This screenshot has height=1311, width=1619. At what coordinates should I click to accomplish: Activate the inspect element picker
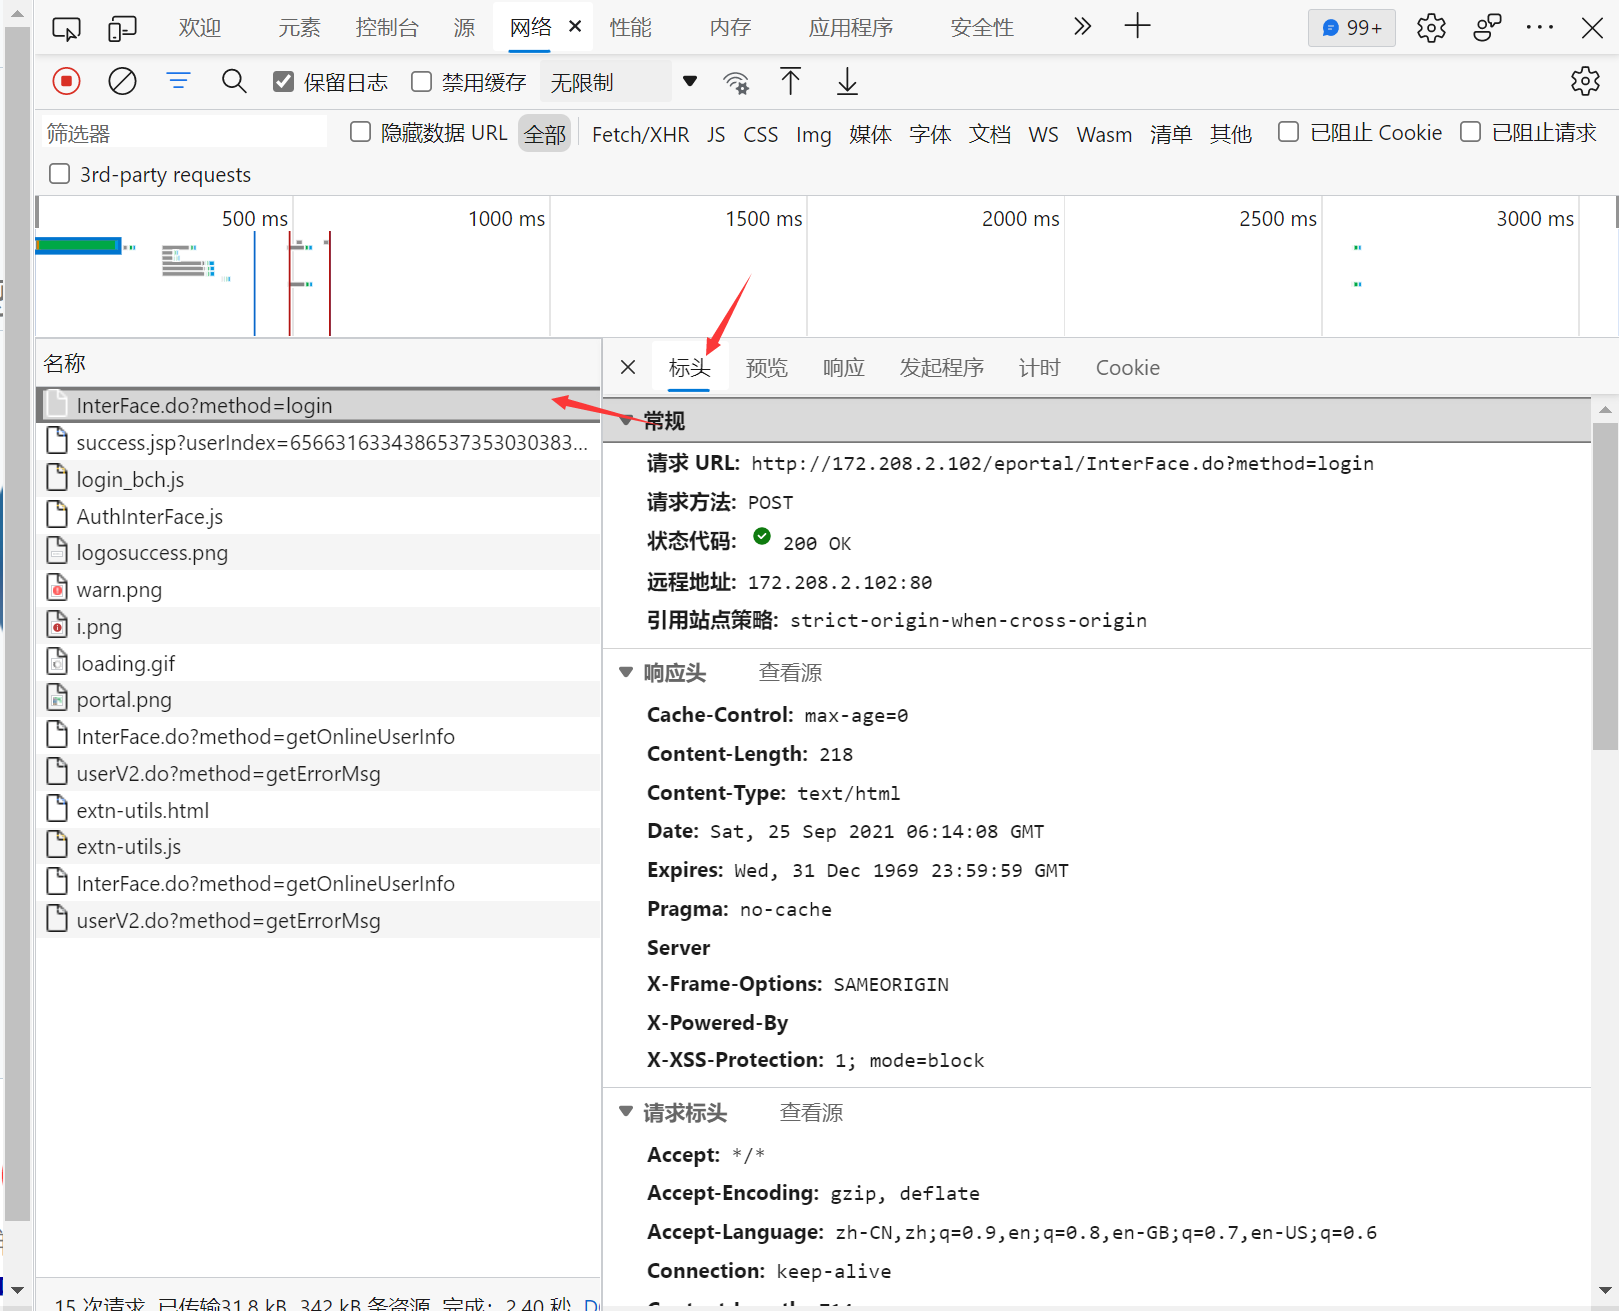(66, 27)
